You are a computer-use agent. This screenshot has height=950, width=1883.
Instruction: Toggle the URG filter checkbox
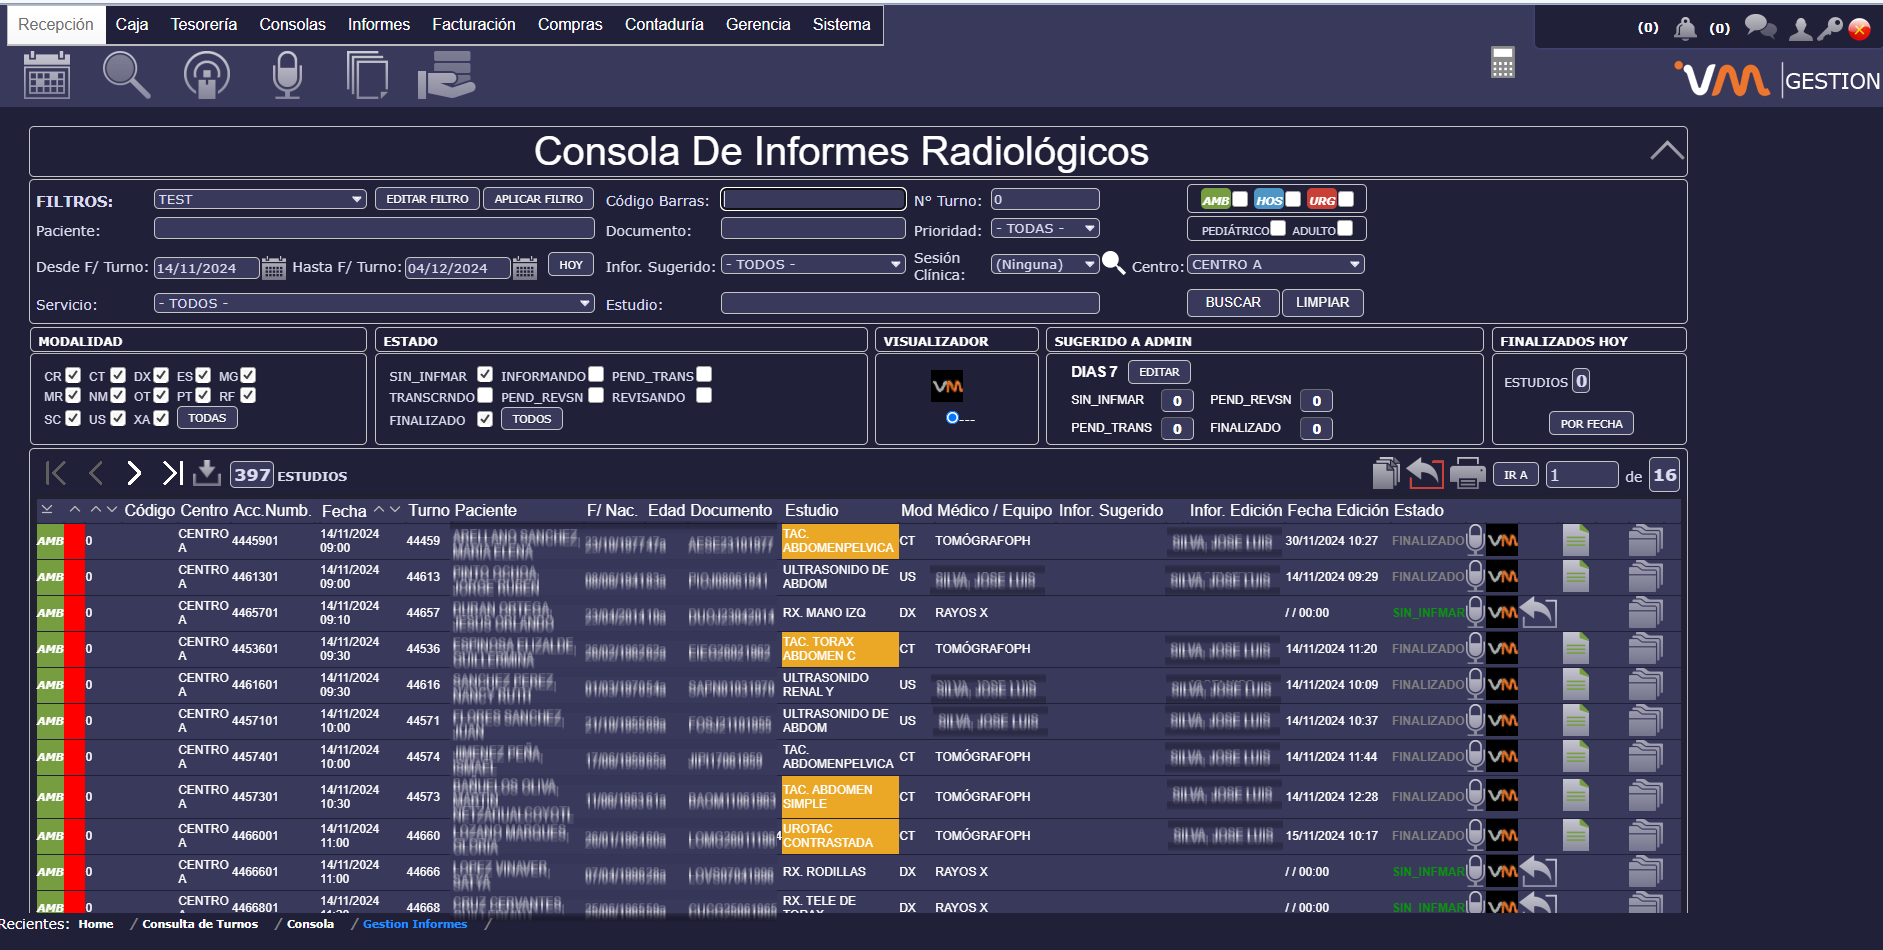[x=1346, y=199]
